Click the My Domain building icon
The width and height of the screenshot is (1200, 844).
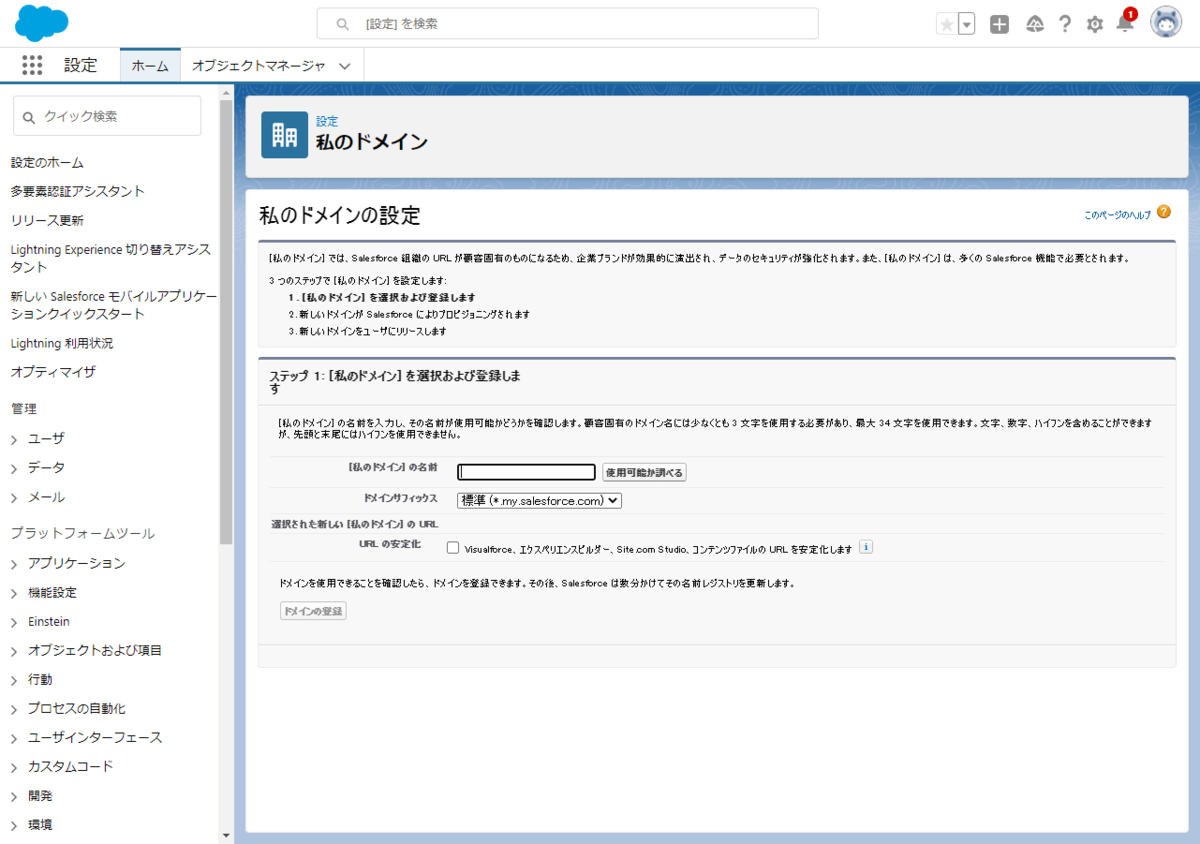coord(284,134)
